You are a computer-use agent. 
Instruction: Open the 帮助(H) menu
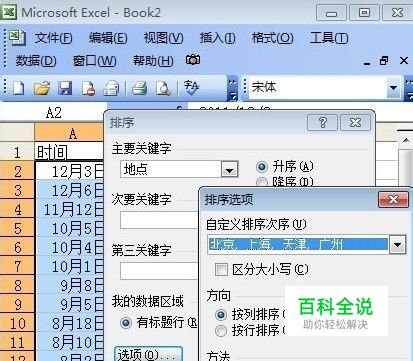click(x=153, y=61)
